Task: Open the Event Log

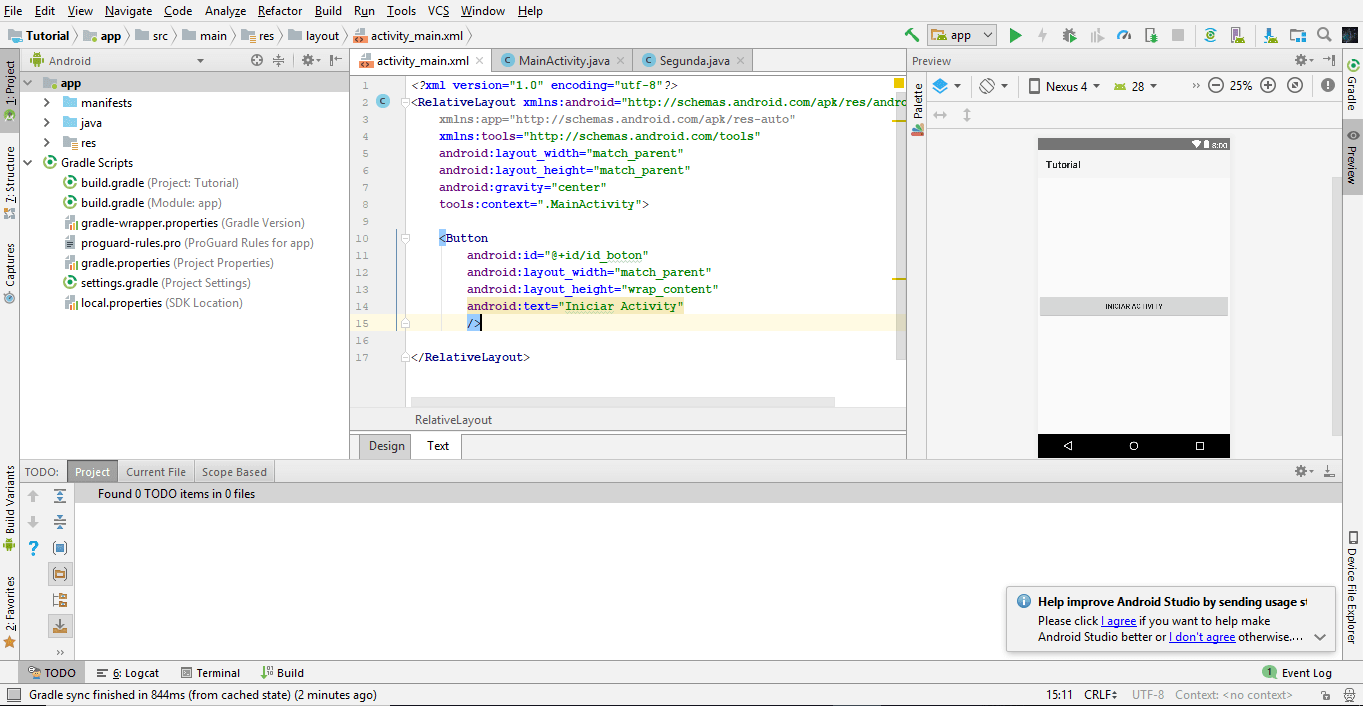Action: tap(1297, 672)
